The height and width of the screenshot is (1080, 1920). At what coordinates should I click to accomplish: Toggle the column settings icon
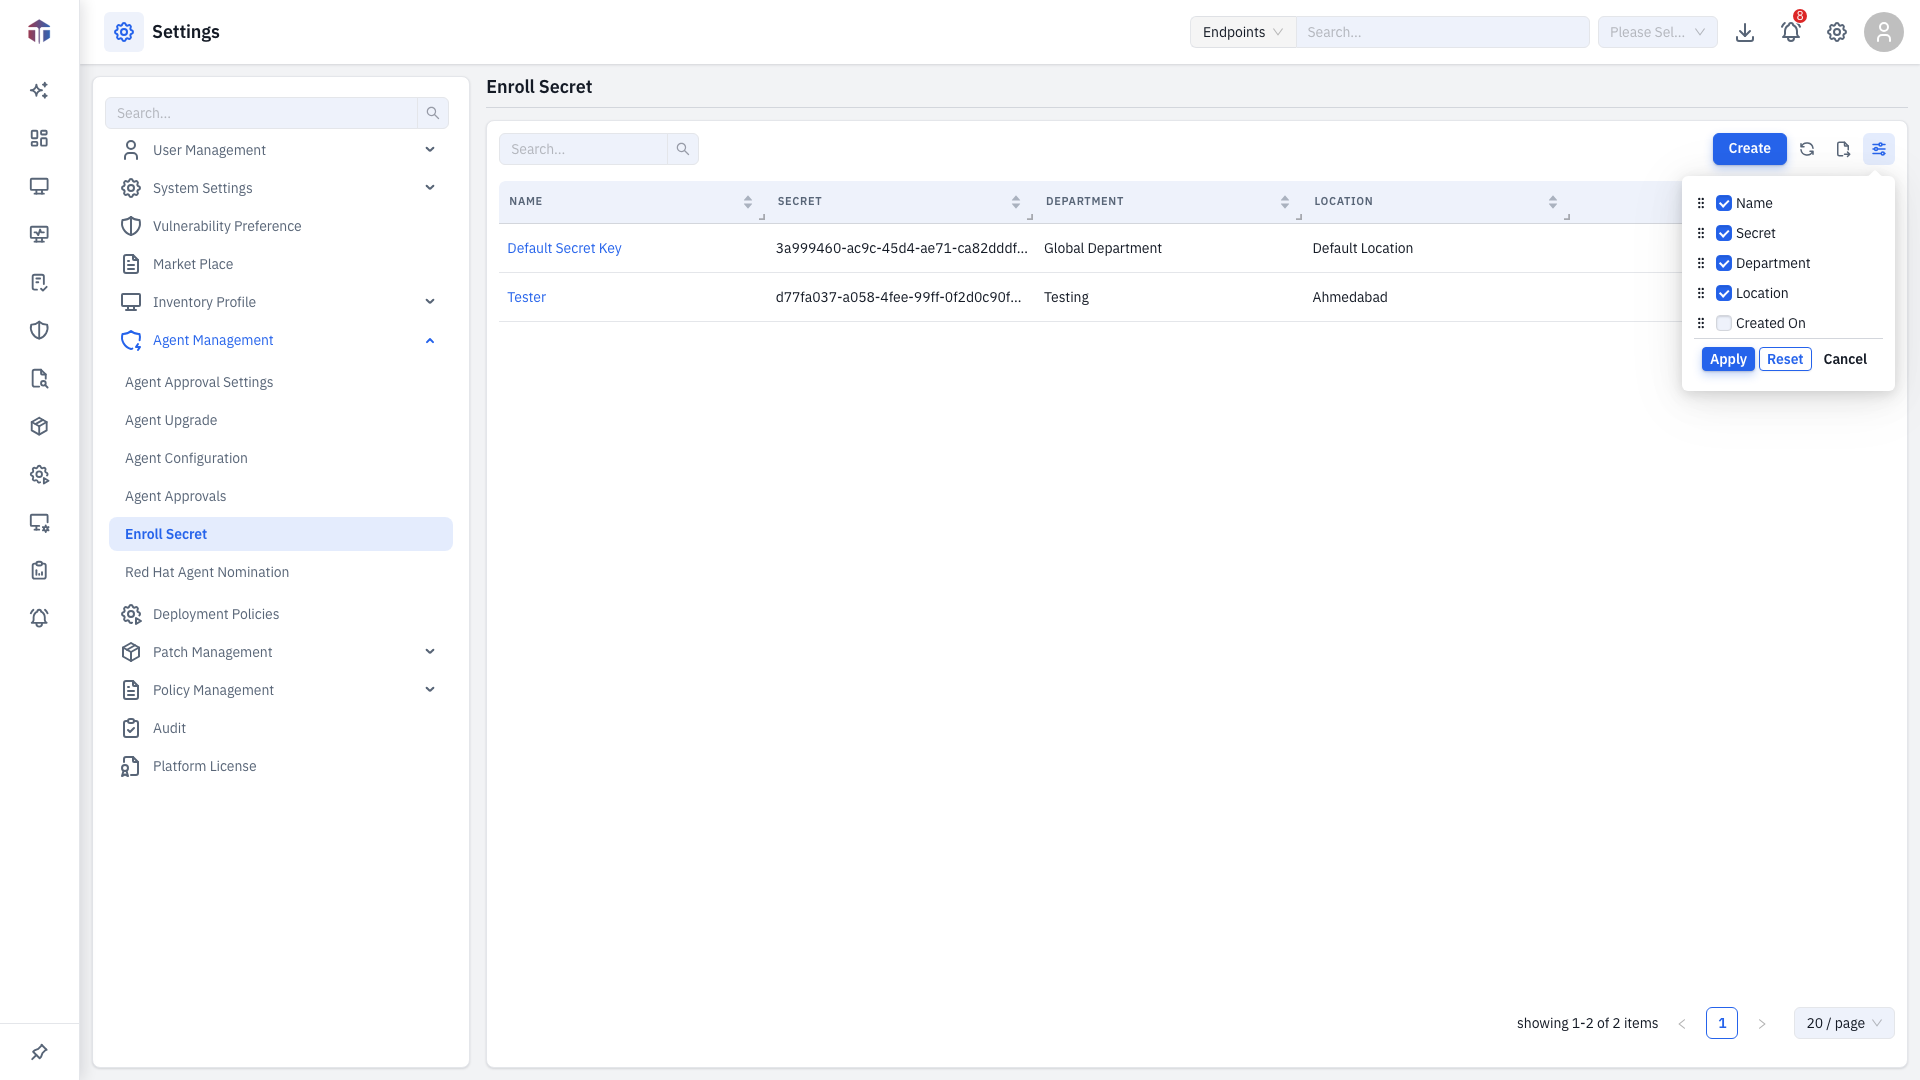click(x=1879, y=149)
